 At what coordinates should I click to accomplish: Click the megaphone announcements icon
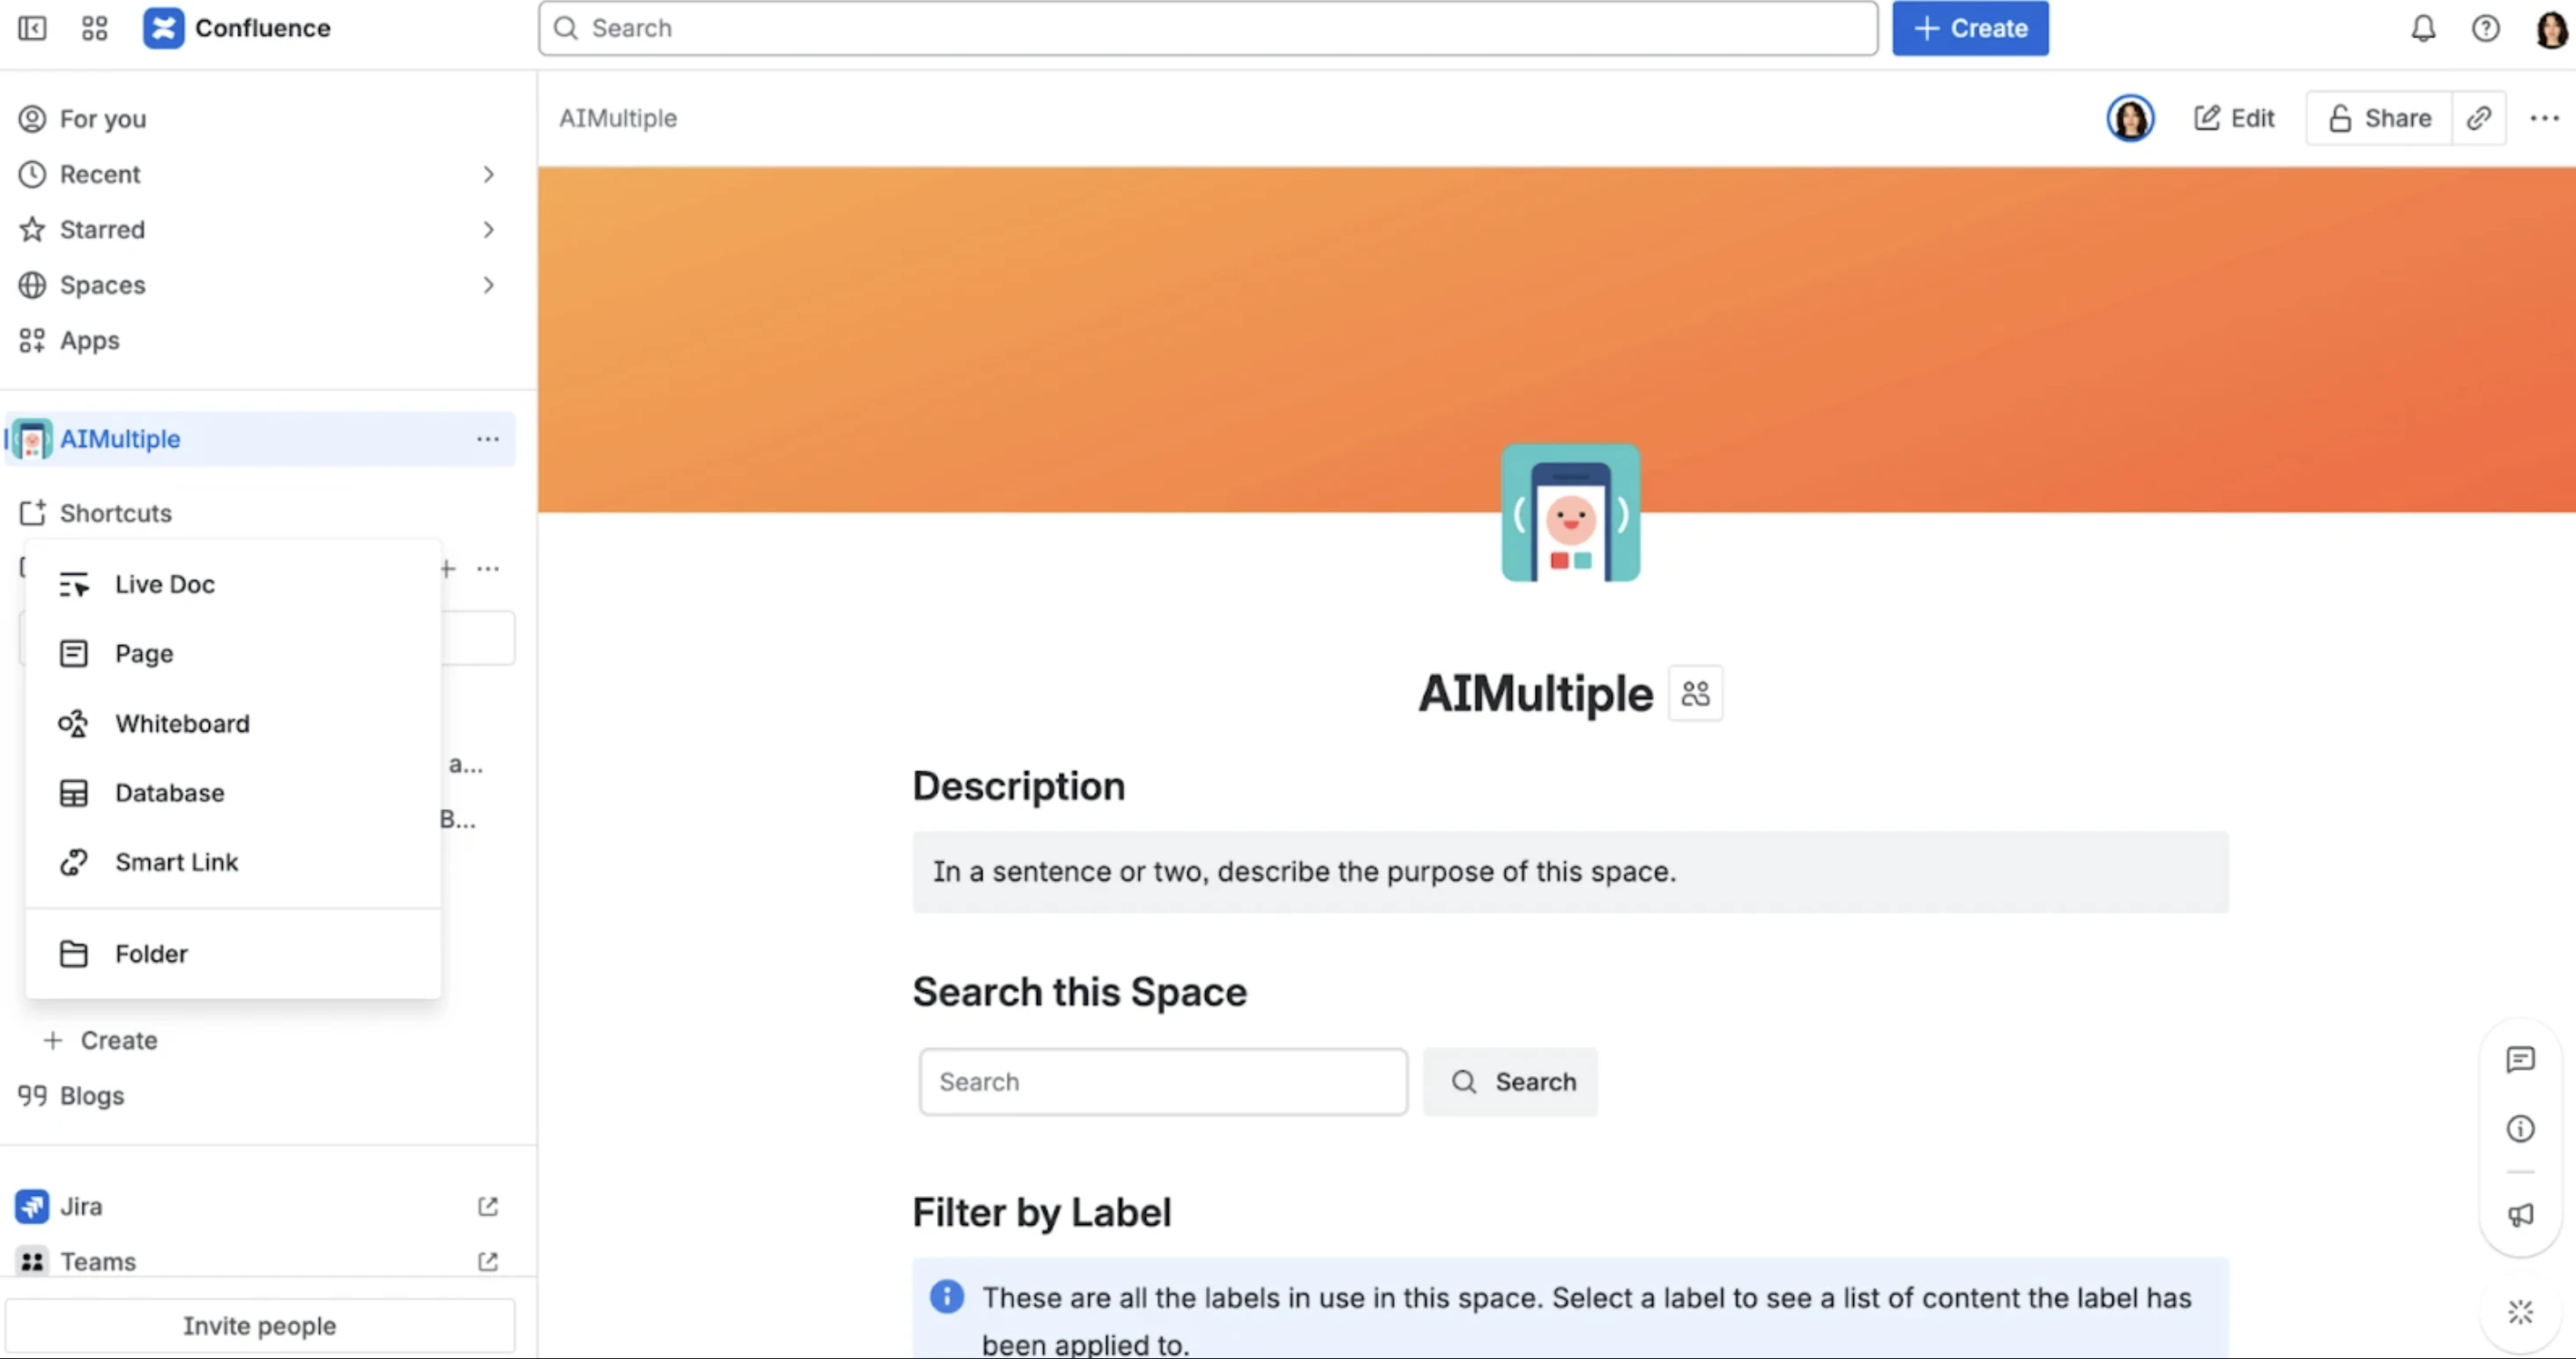pyautogui.click(x=2520, y=1215)
